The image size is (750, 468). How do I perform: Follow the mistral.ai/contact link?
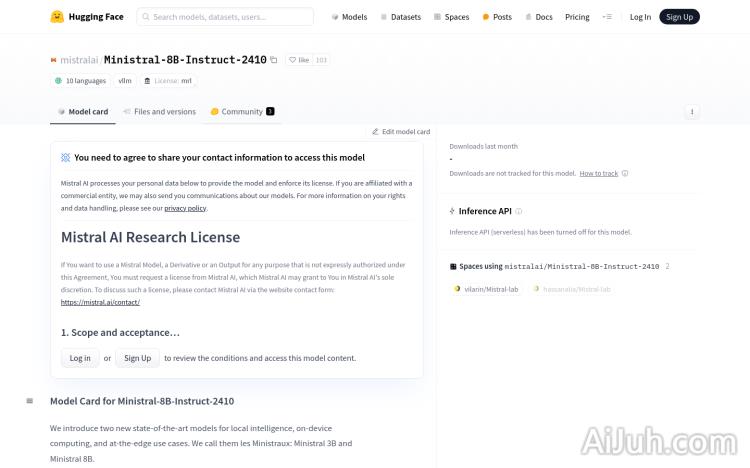coord(100,301)
